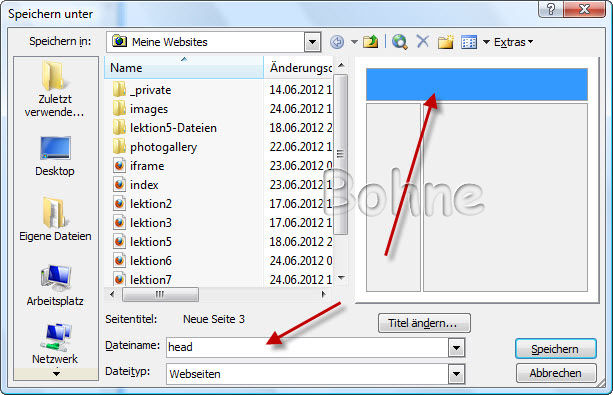Open Zuletzt verwendete documents location
The image size is (613, 395).
pyautogui.click(x=54, y=90)
